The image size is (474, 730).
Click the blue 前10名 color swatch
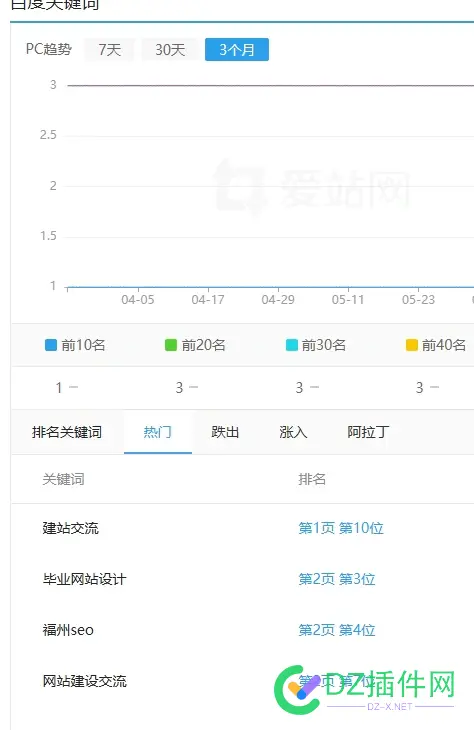[51, 345]
